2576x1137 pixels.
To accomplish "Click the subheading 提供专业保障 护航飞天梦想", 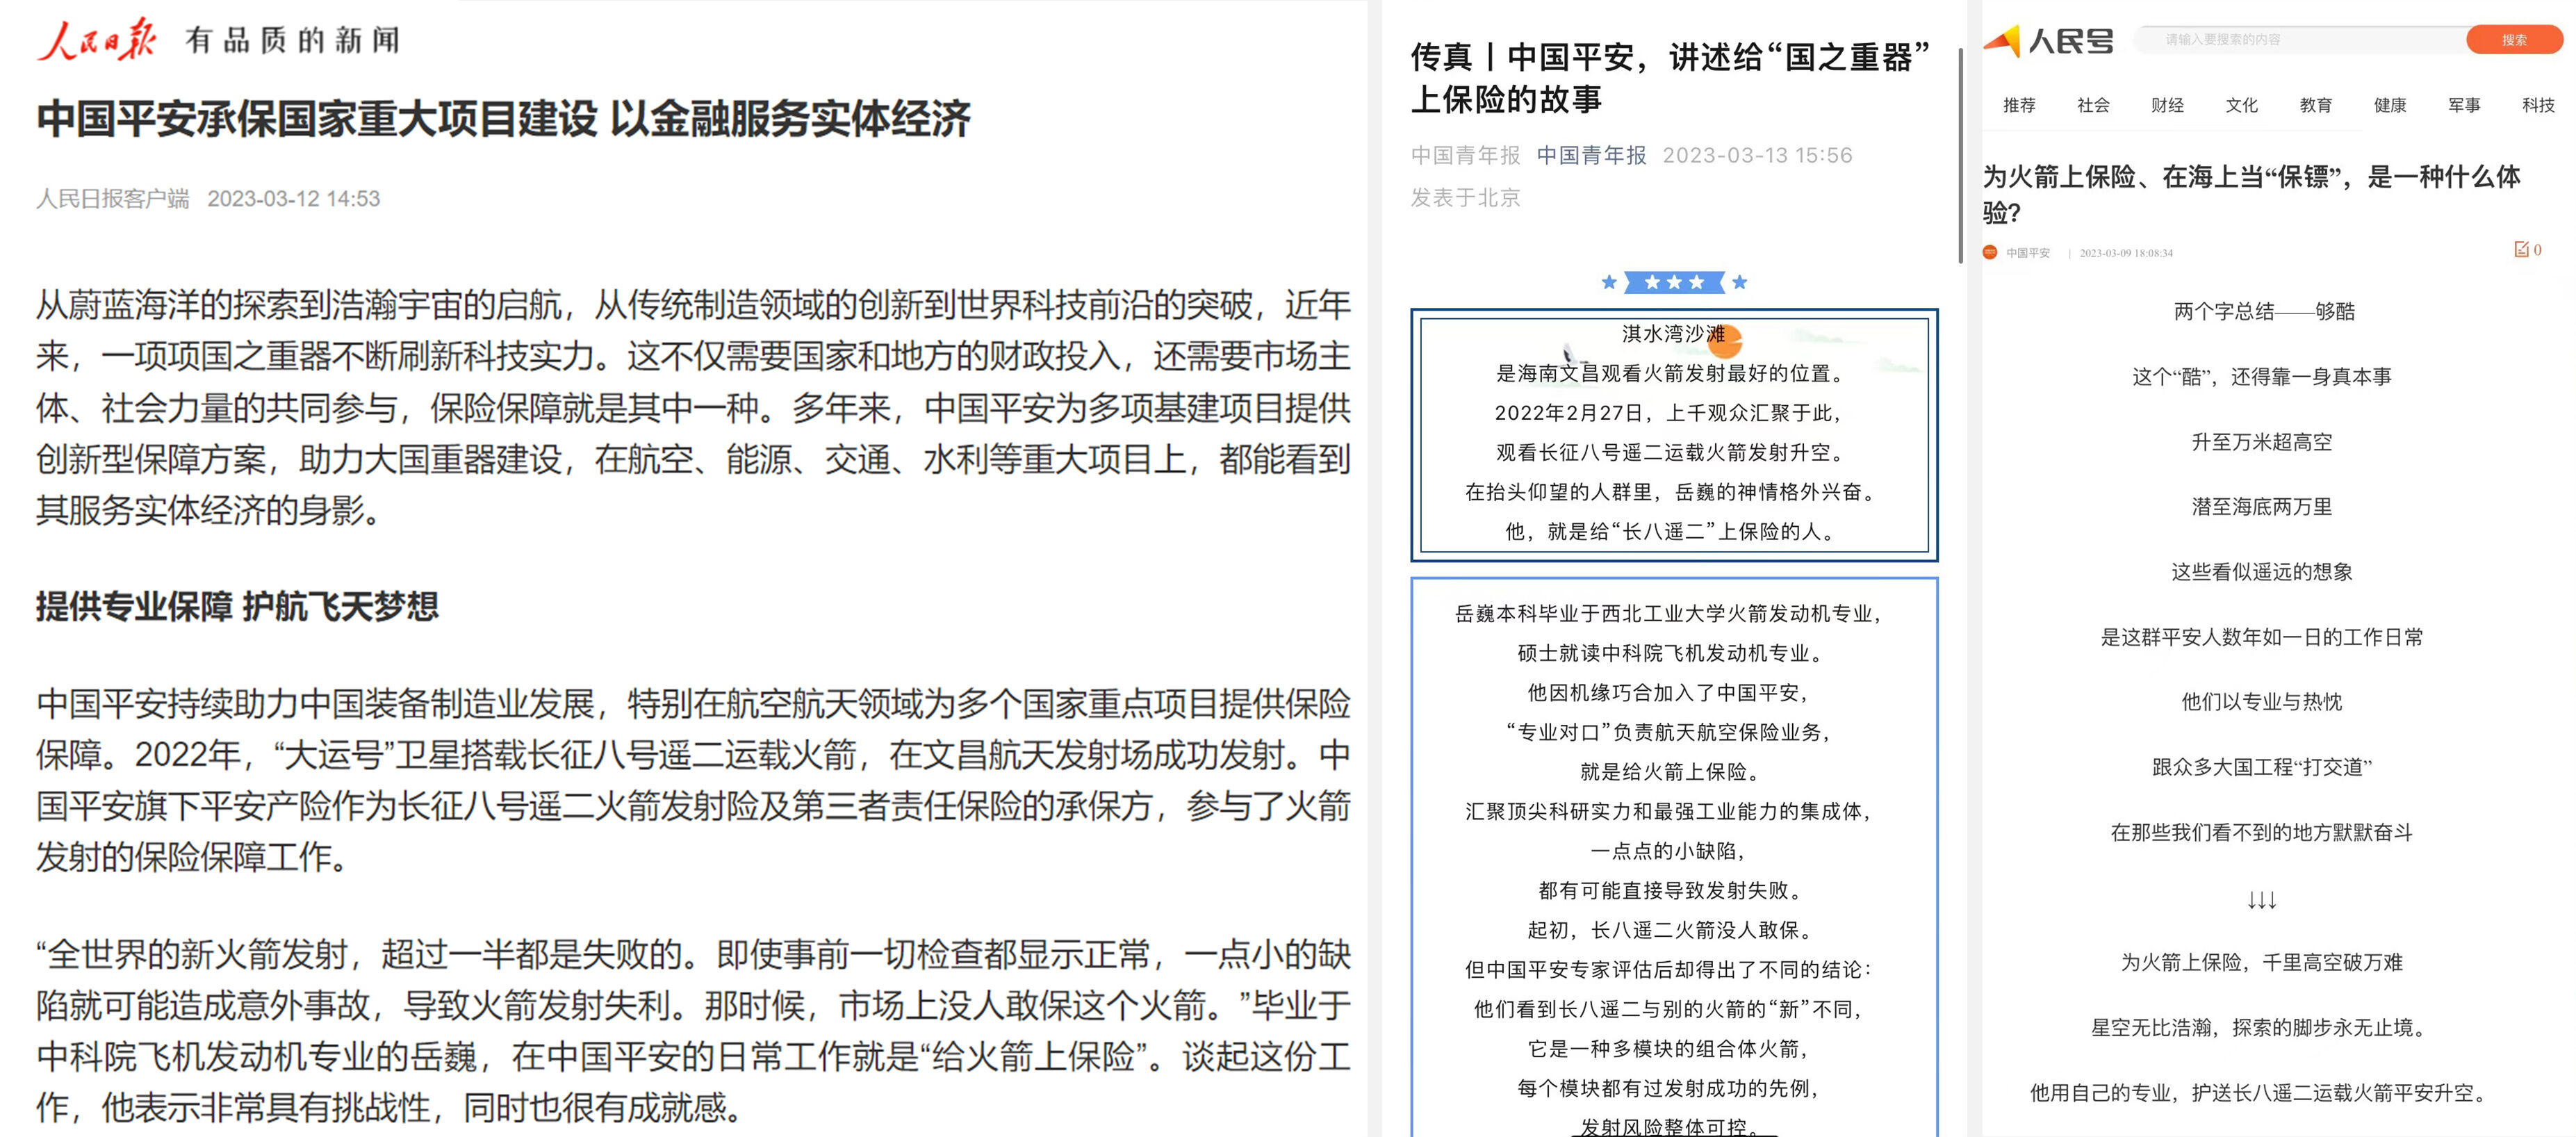I will click(237, 606).
